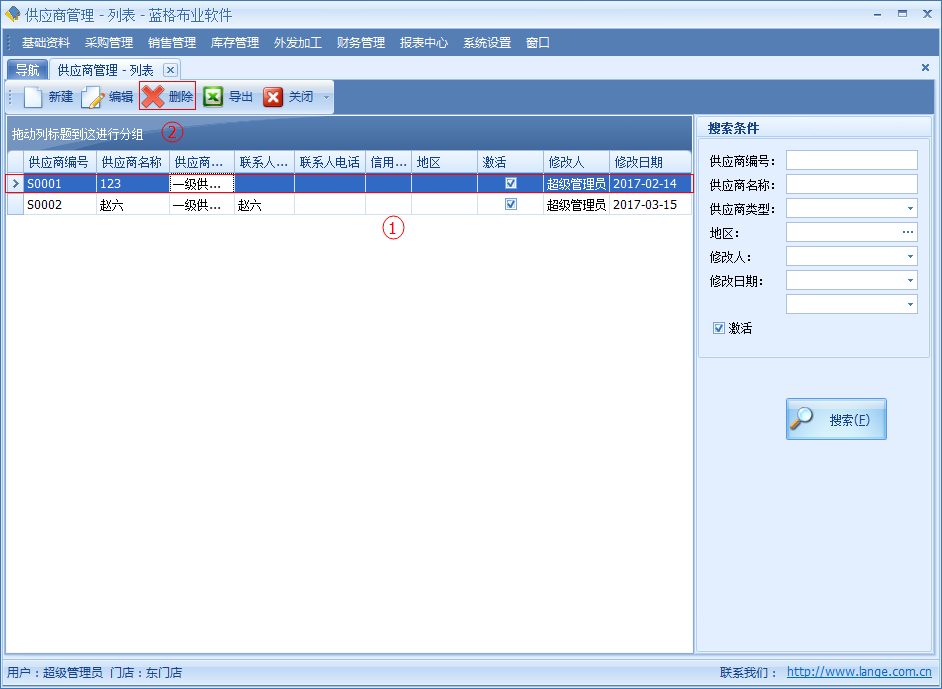Viewport: 942px width, 689px height.
Task: Sort by 修改日期 column header
Action: tap(650, 162)
